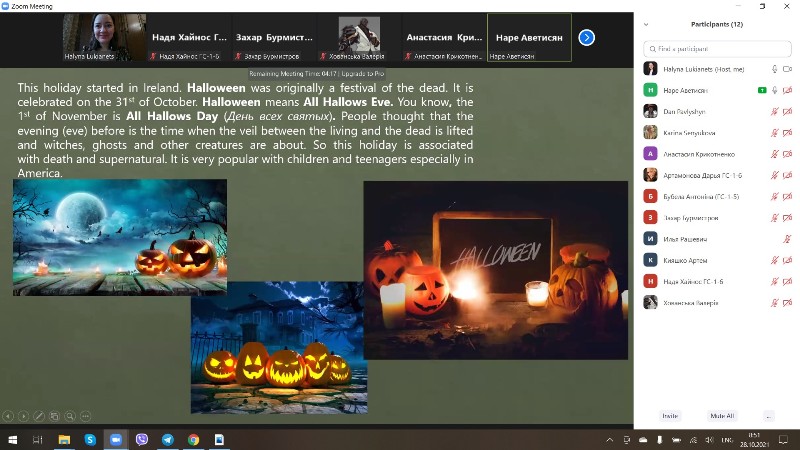
Task: Open the three-dots more options beside Mute All
Action: [768, 415]
